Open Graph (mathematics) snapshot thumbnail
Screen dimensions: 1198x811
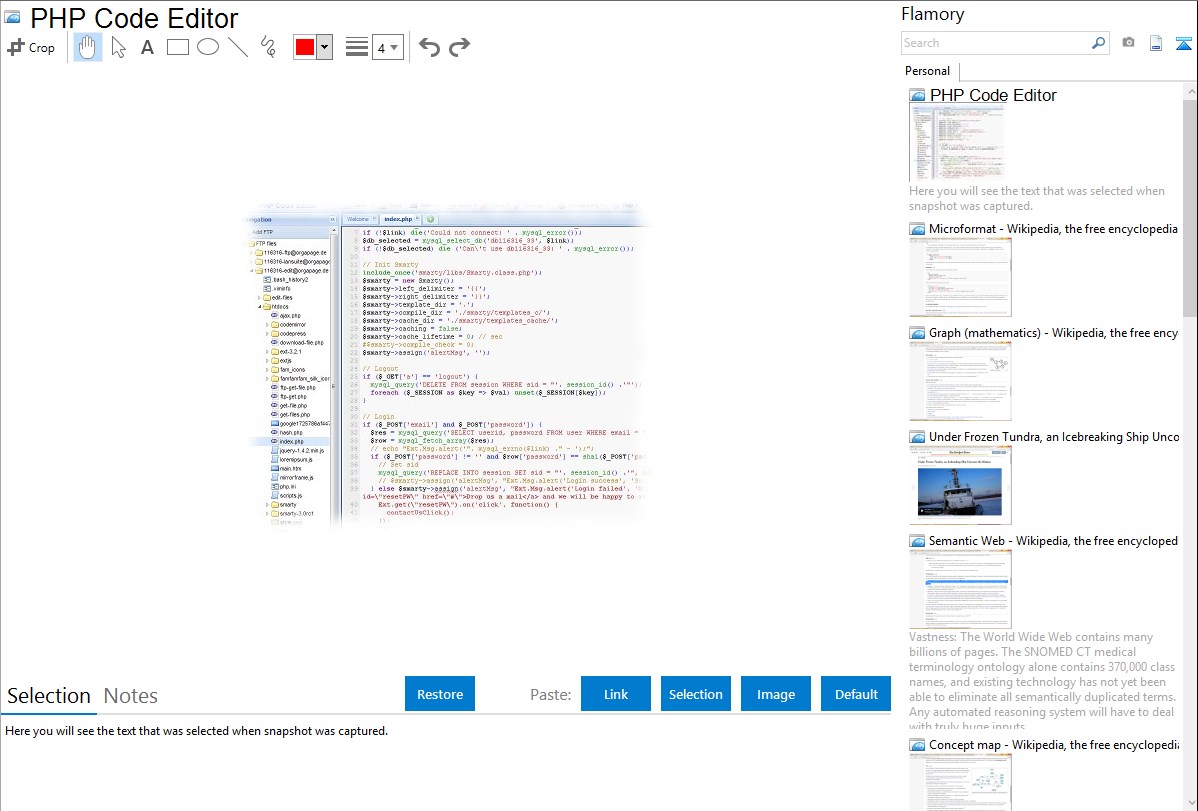[960, 381]
